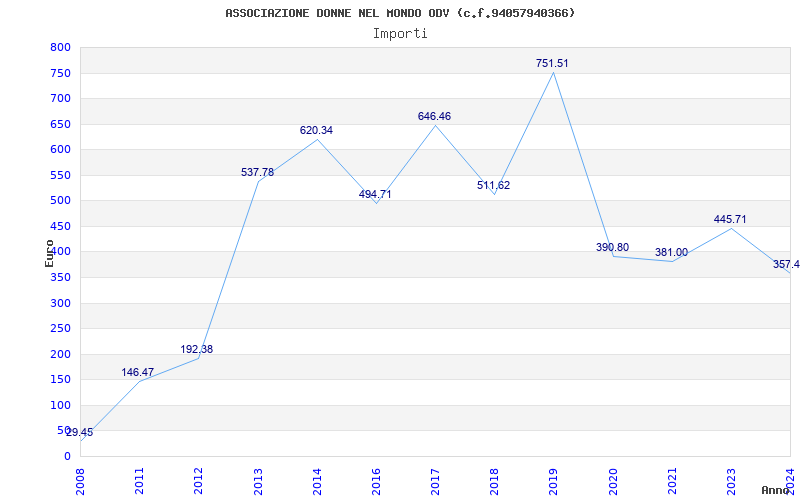The height and width of the screenshot is (500, 800).
Task: Click the x-axis year 2020
Action: pos(613,481)
